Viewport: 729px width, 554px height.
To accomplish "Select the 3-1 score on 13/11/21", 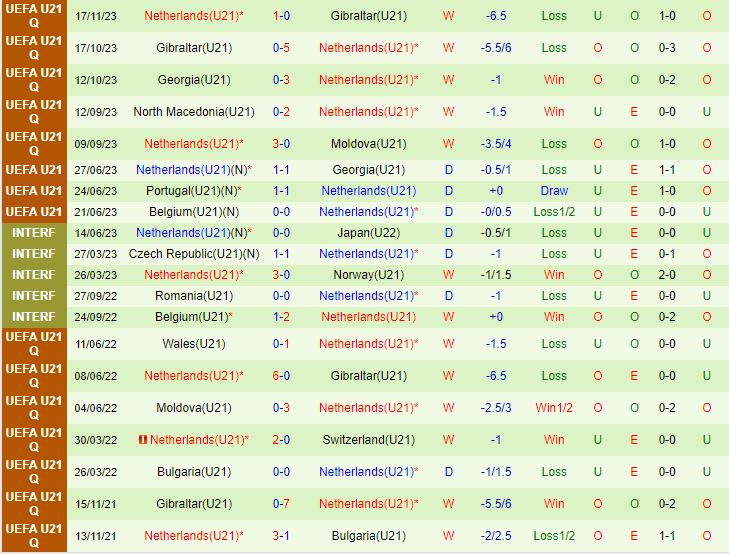I will 281,536.
